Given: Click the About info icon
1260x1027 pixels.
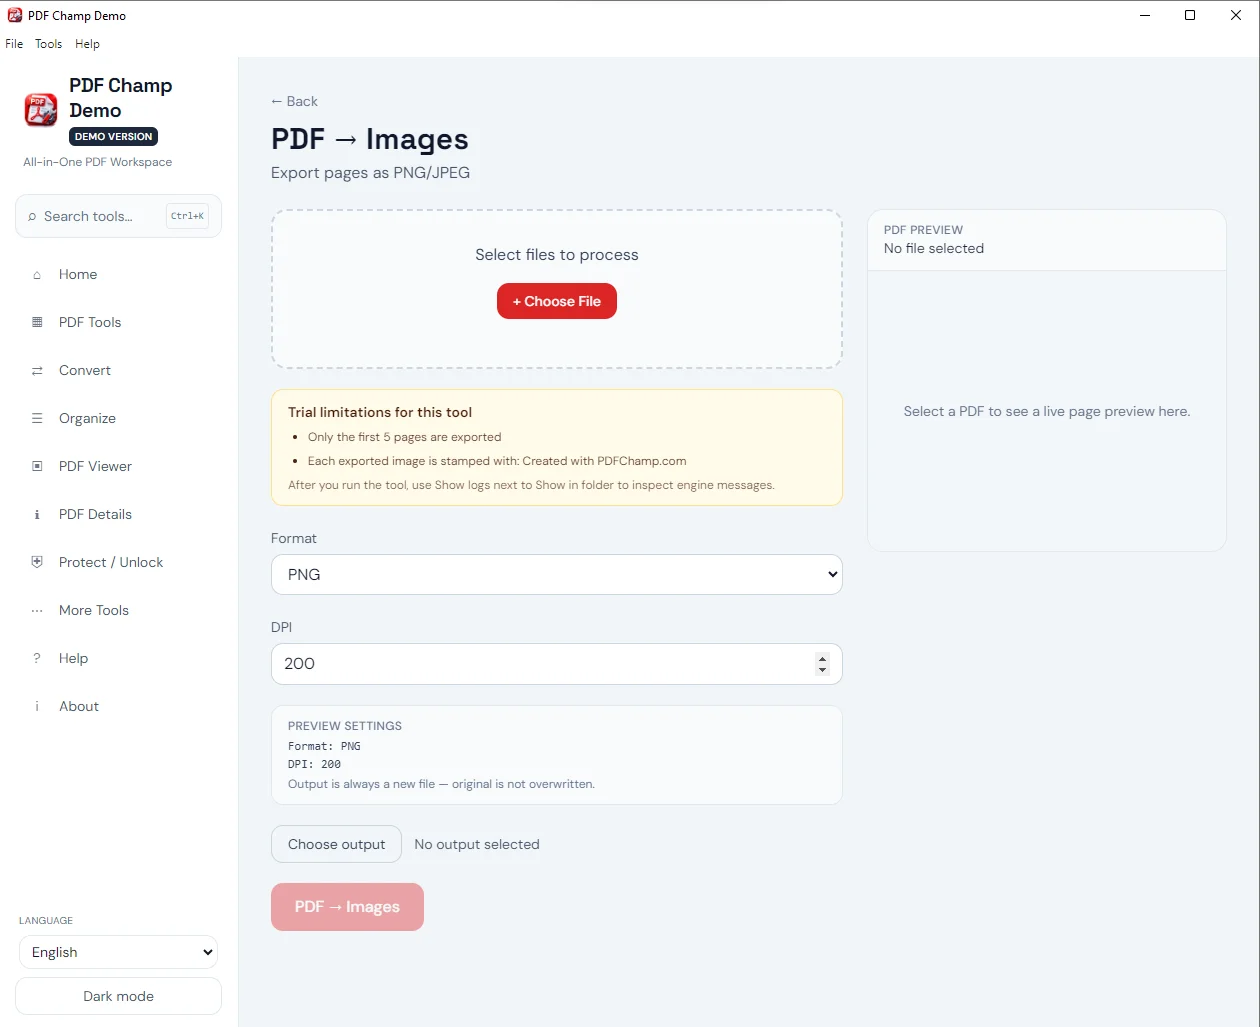Looking at the screenshot, I should tap(37, 707).
